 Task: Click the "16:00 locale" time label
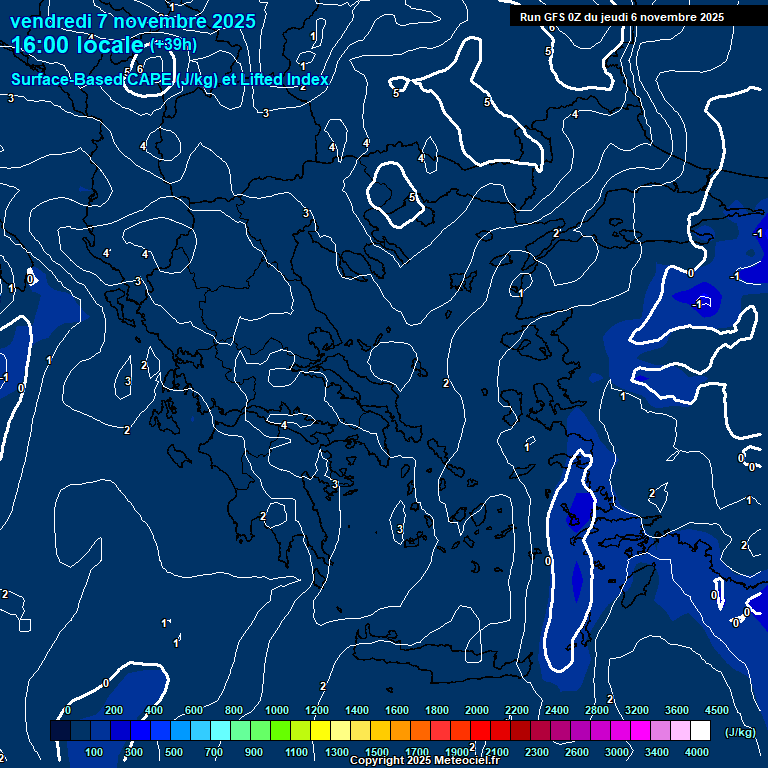point(77,45)
